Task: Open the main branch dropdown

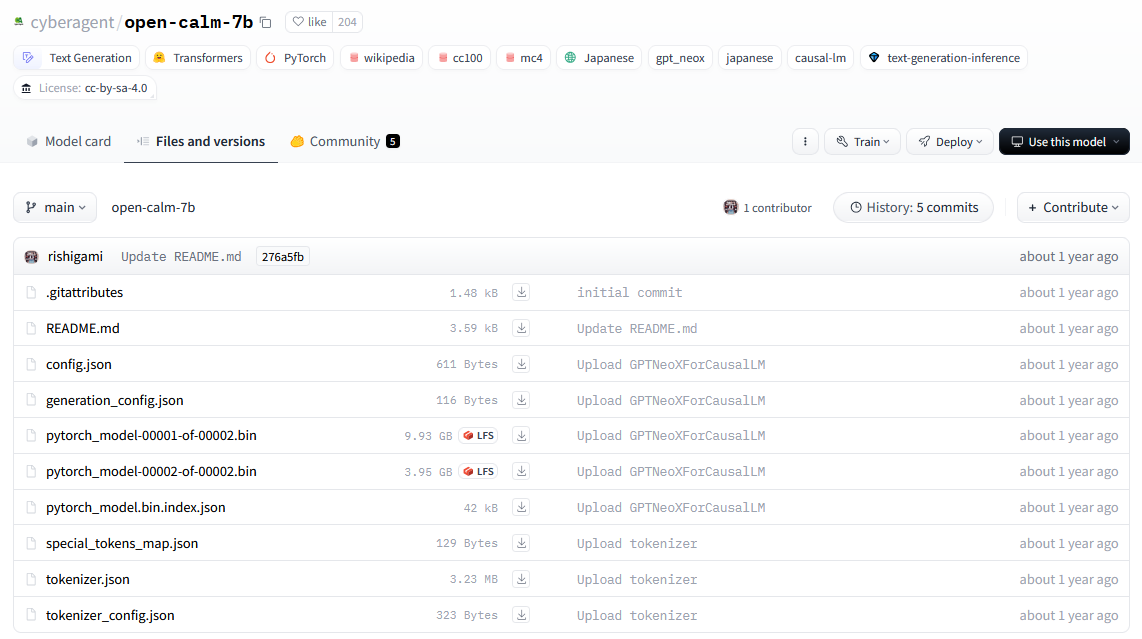Action: pyautogui.click(x=55, y=208)
